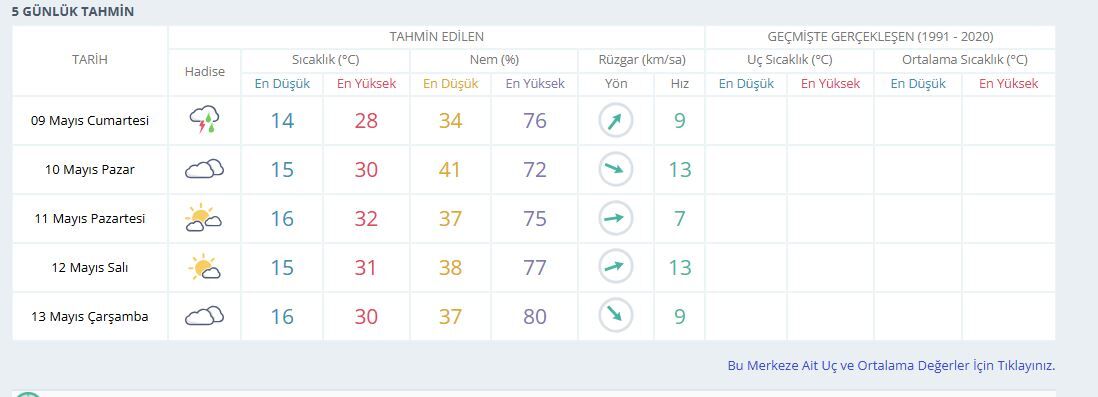This screenshot has height=397, width=1098.
Task: Click lowest humidity 37 for 11 Mayıs Pazartesi
Action: (450, 218)
